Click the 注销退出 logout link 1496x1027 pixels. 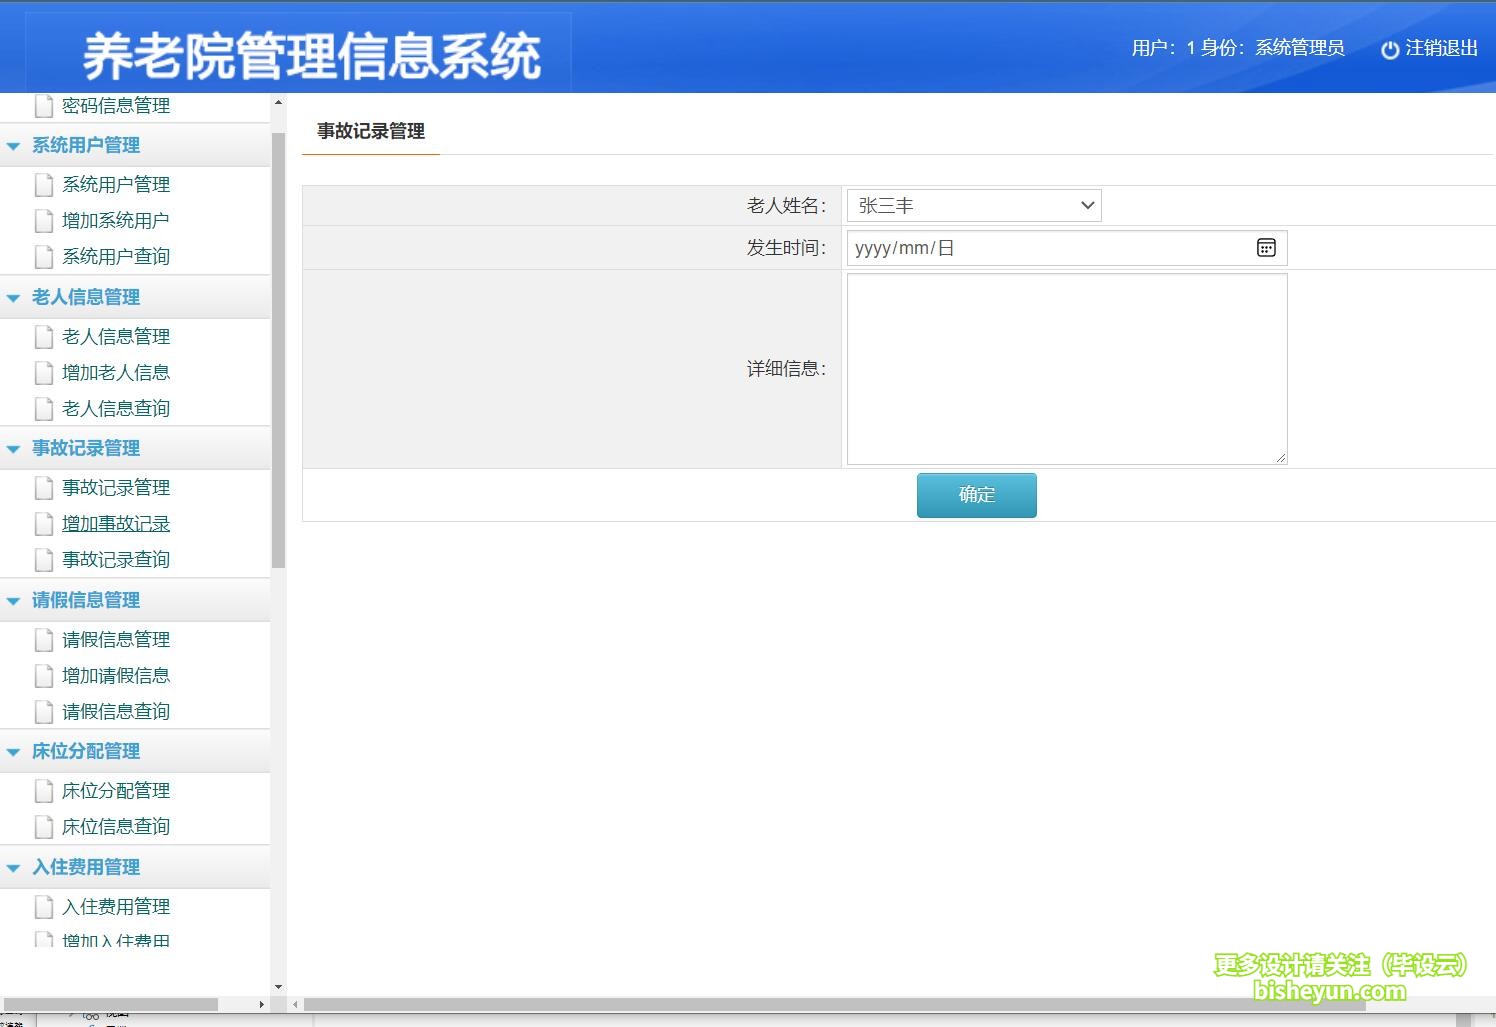click(x=1440, y=48)
